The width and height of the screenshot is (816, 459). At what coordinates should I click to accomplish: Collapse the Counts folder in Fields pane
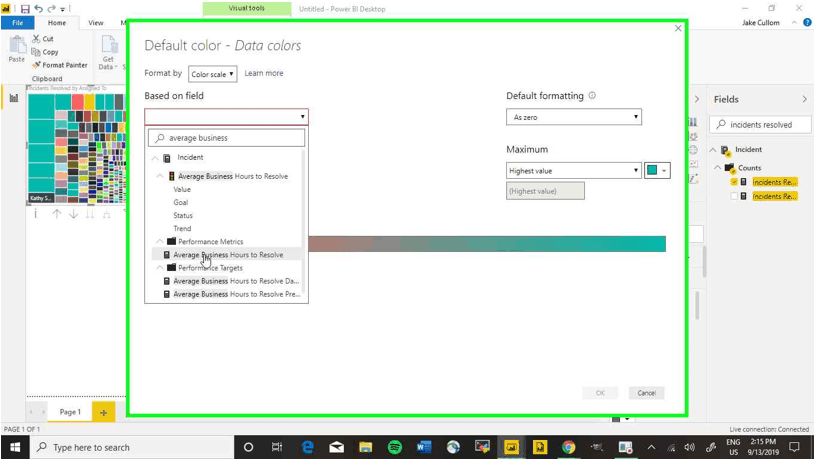(x=718, y=168)
